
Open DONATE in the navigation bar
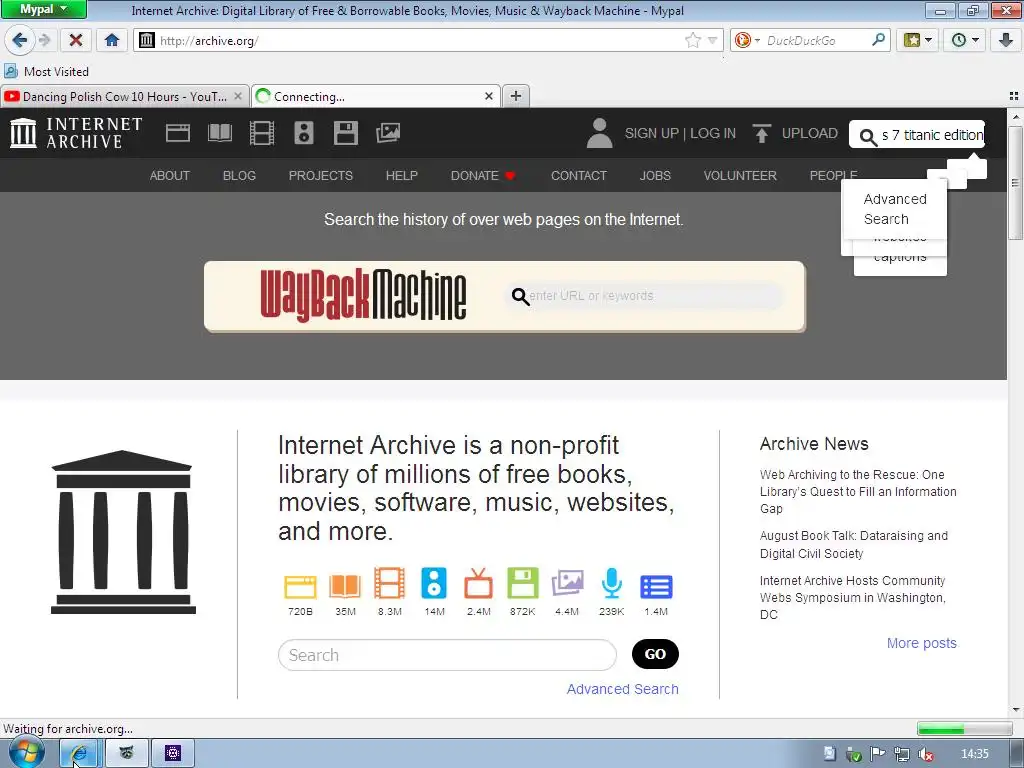click(483, 176)
